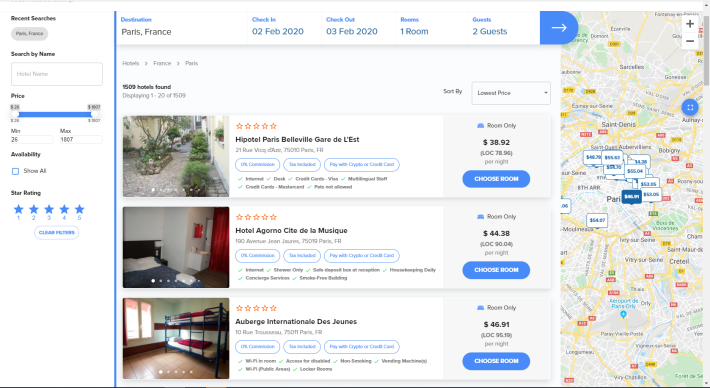Image resolution: width=710 pixels, height=388 pixels.
Task: Open the Sort By Lowest Price dropdown
Action: [x=511, y=93]
